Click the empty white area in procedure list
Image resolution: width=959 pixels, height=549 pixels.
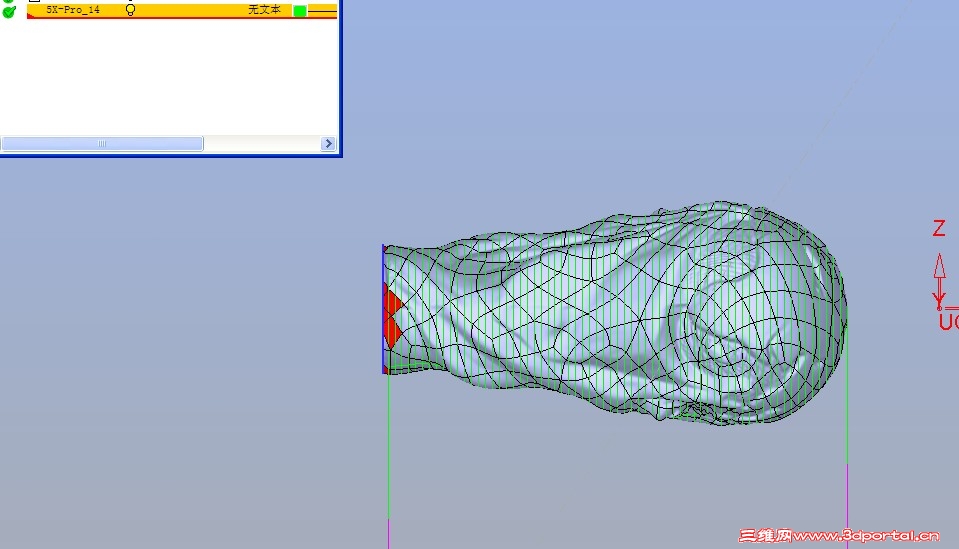point(169,76)
